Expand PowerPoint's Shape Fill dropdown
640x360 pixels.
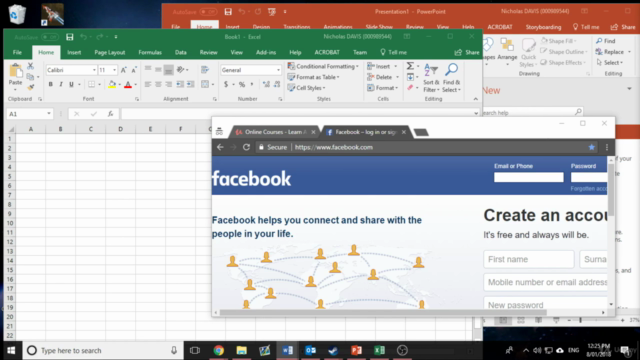575,41
